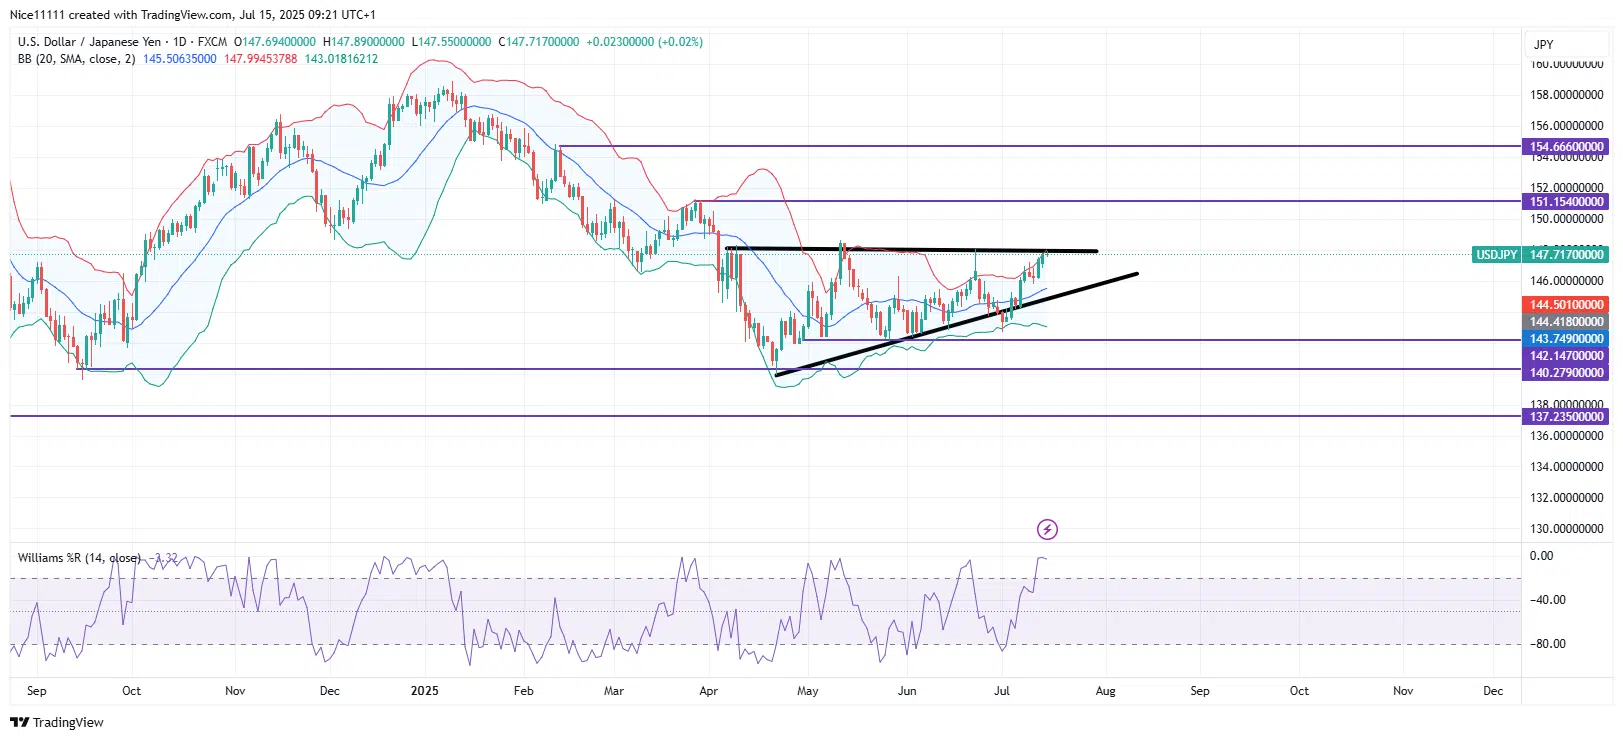Click the 2025 marker on the time axis

425,691
